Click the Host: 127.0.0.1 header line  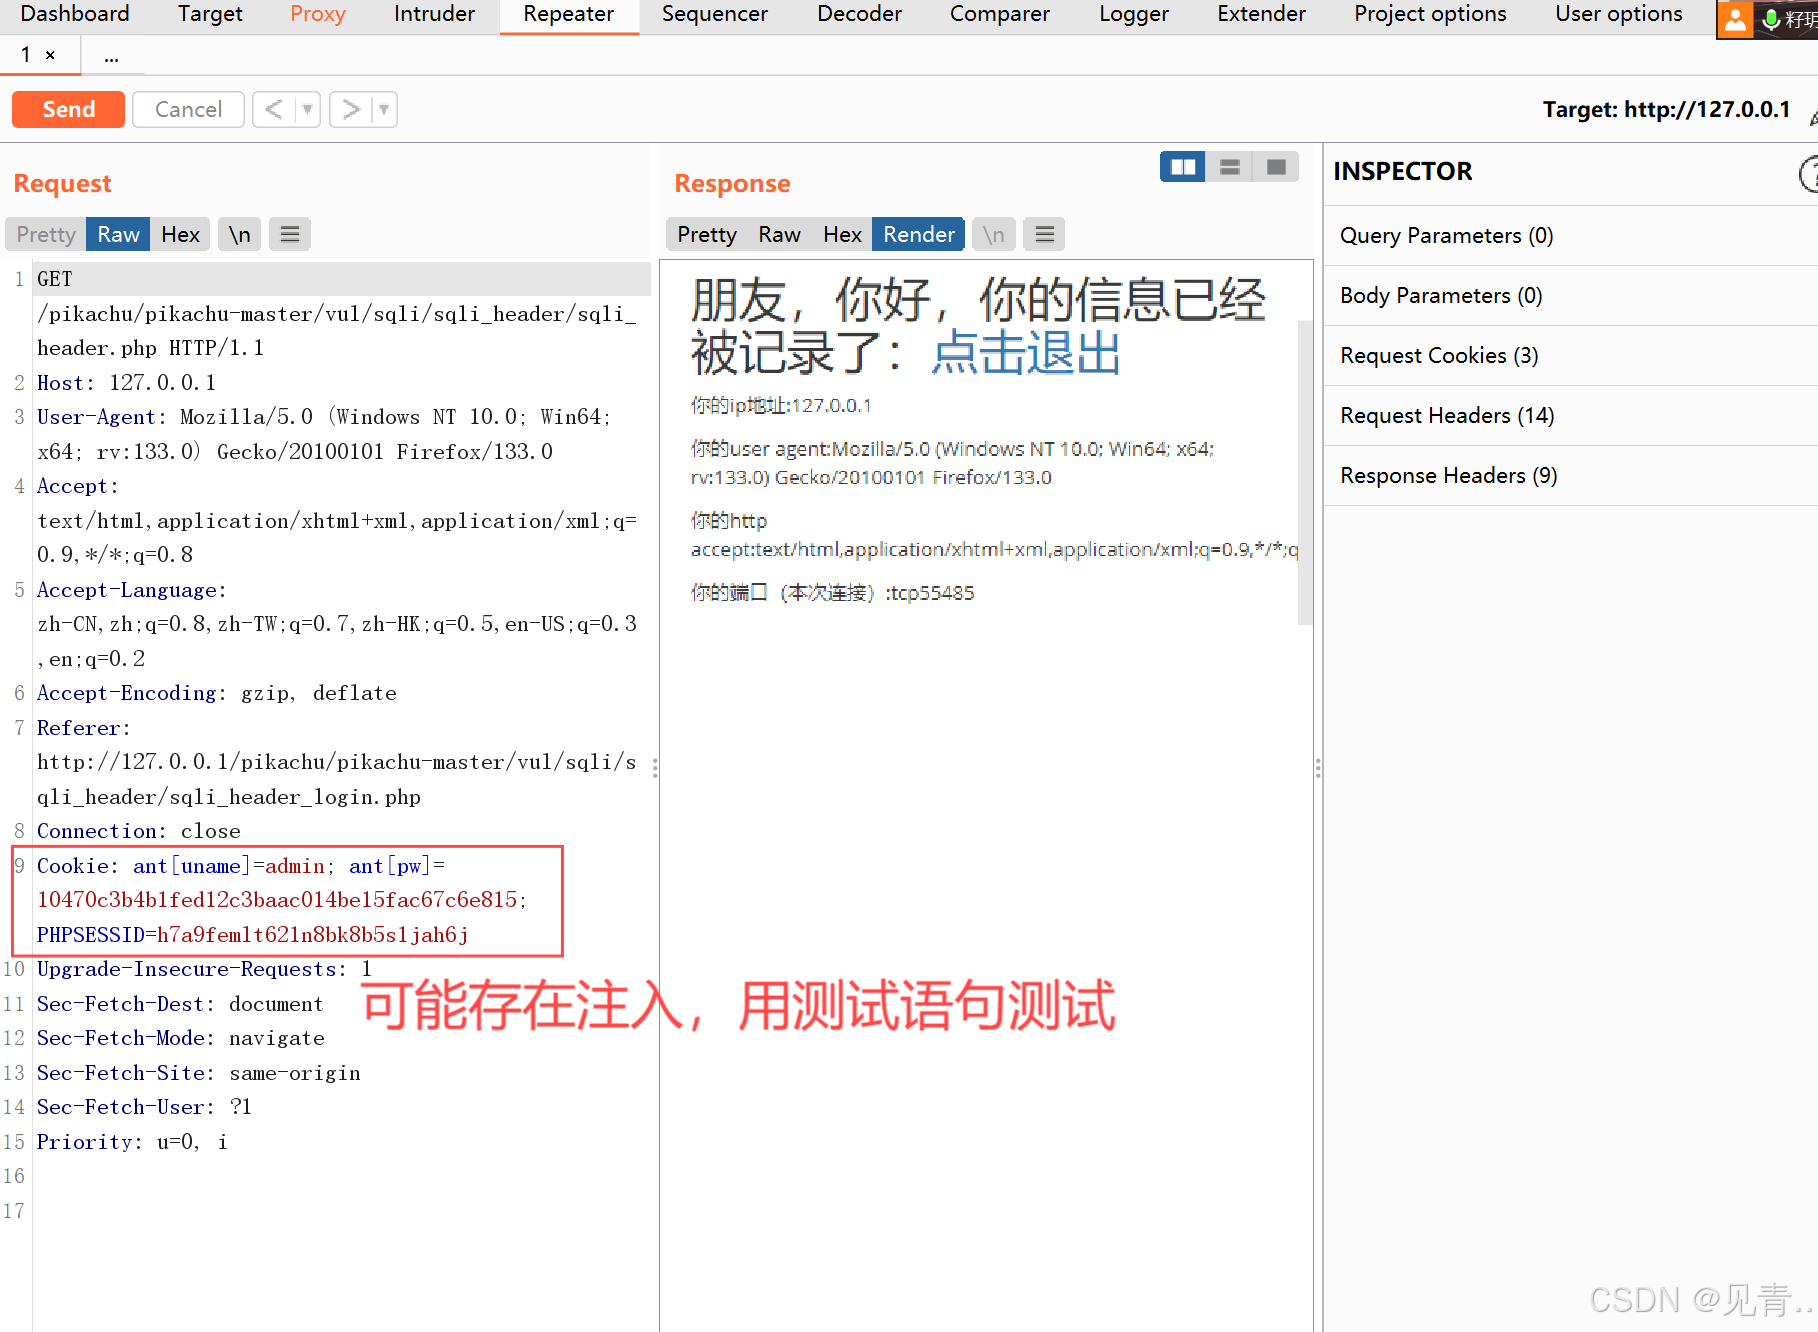tap(126, 383)
